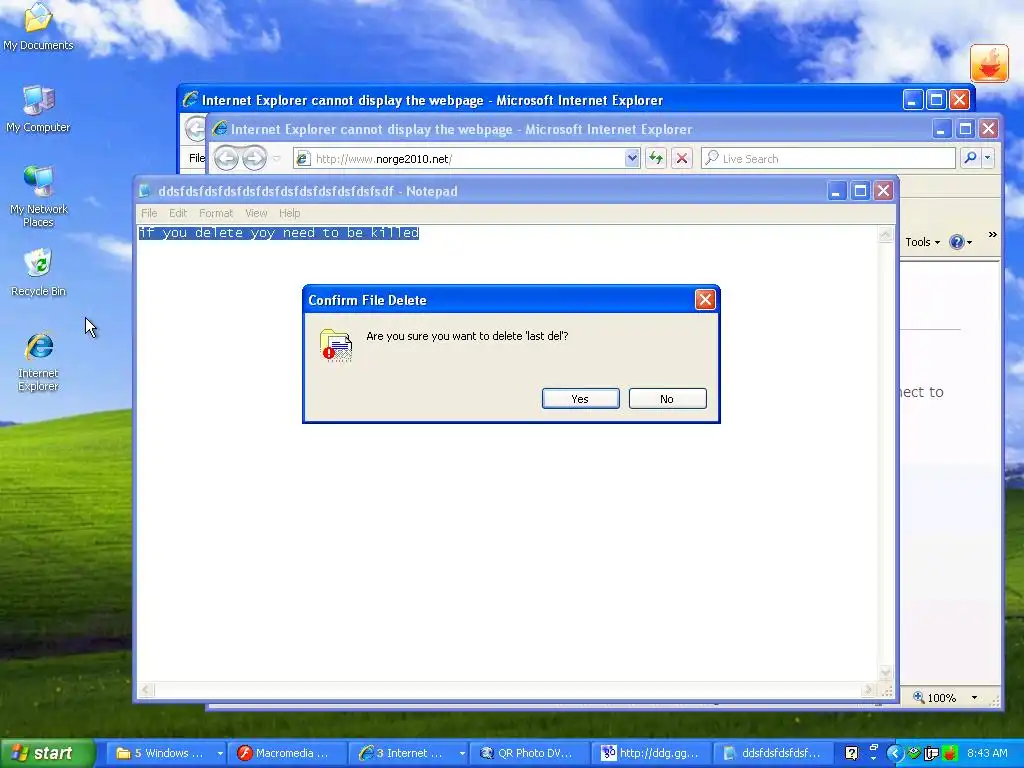Close the Notepad window
The image size is (1024, 768).
click(x=884, y=191)
